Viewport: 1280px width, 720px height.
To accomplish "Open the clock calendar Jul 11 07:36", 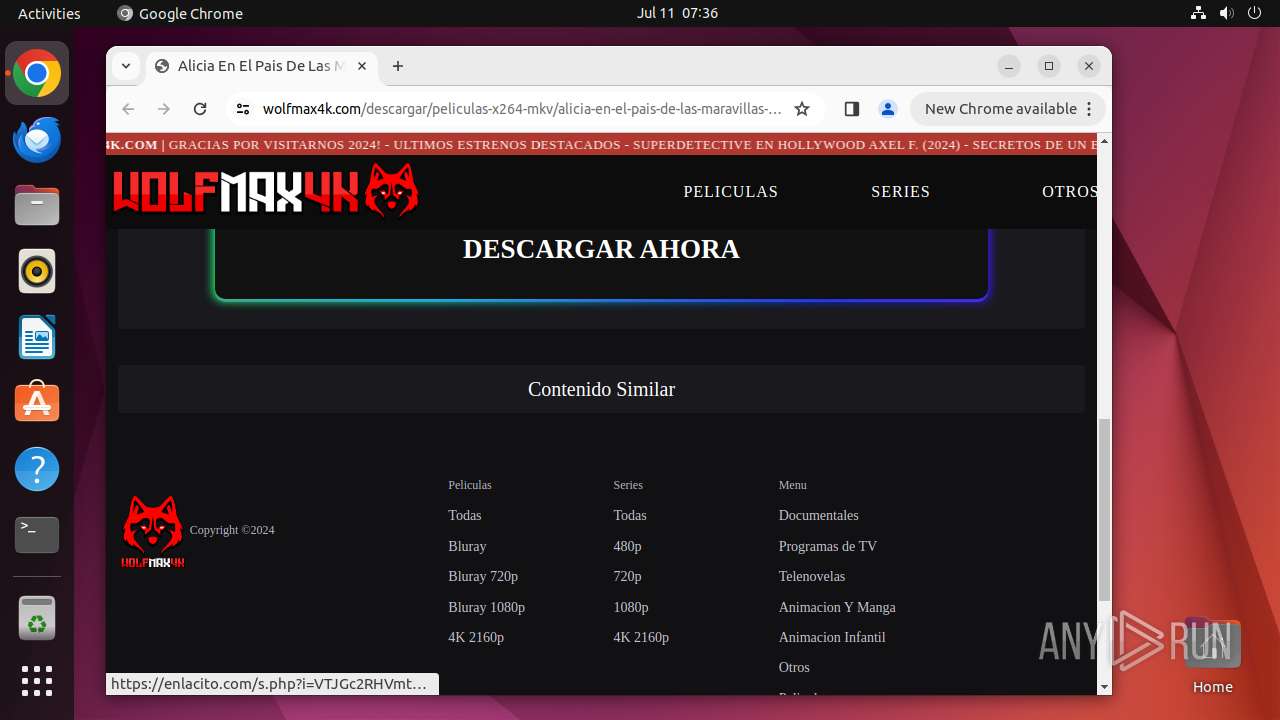I will point(677,13).
